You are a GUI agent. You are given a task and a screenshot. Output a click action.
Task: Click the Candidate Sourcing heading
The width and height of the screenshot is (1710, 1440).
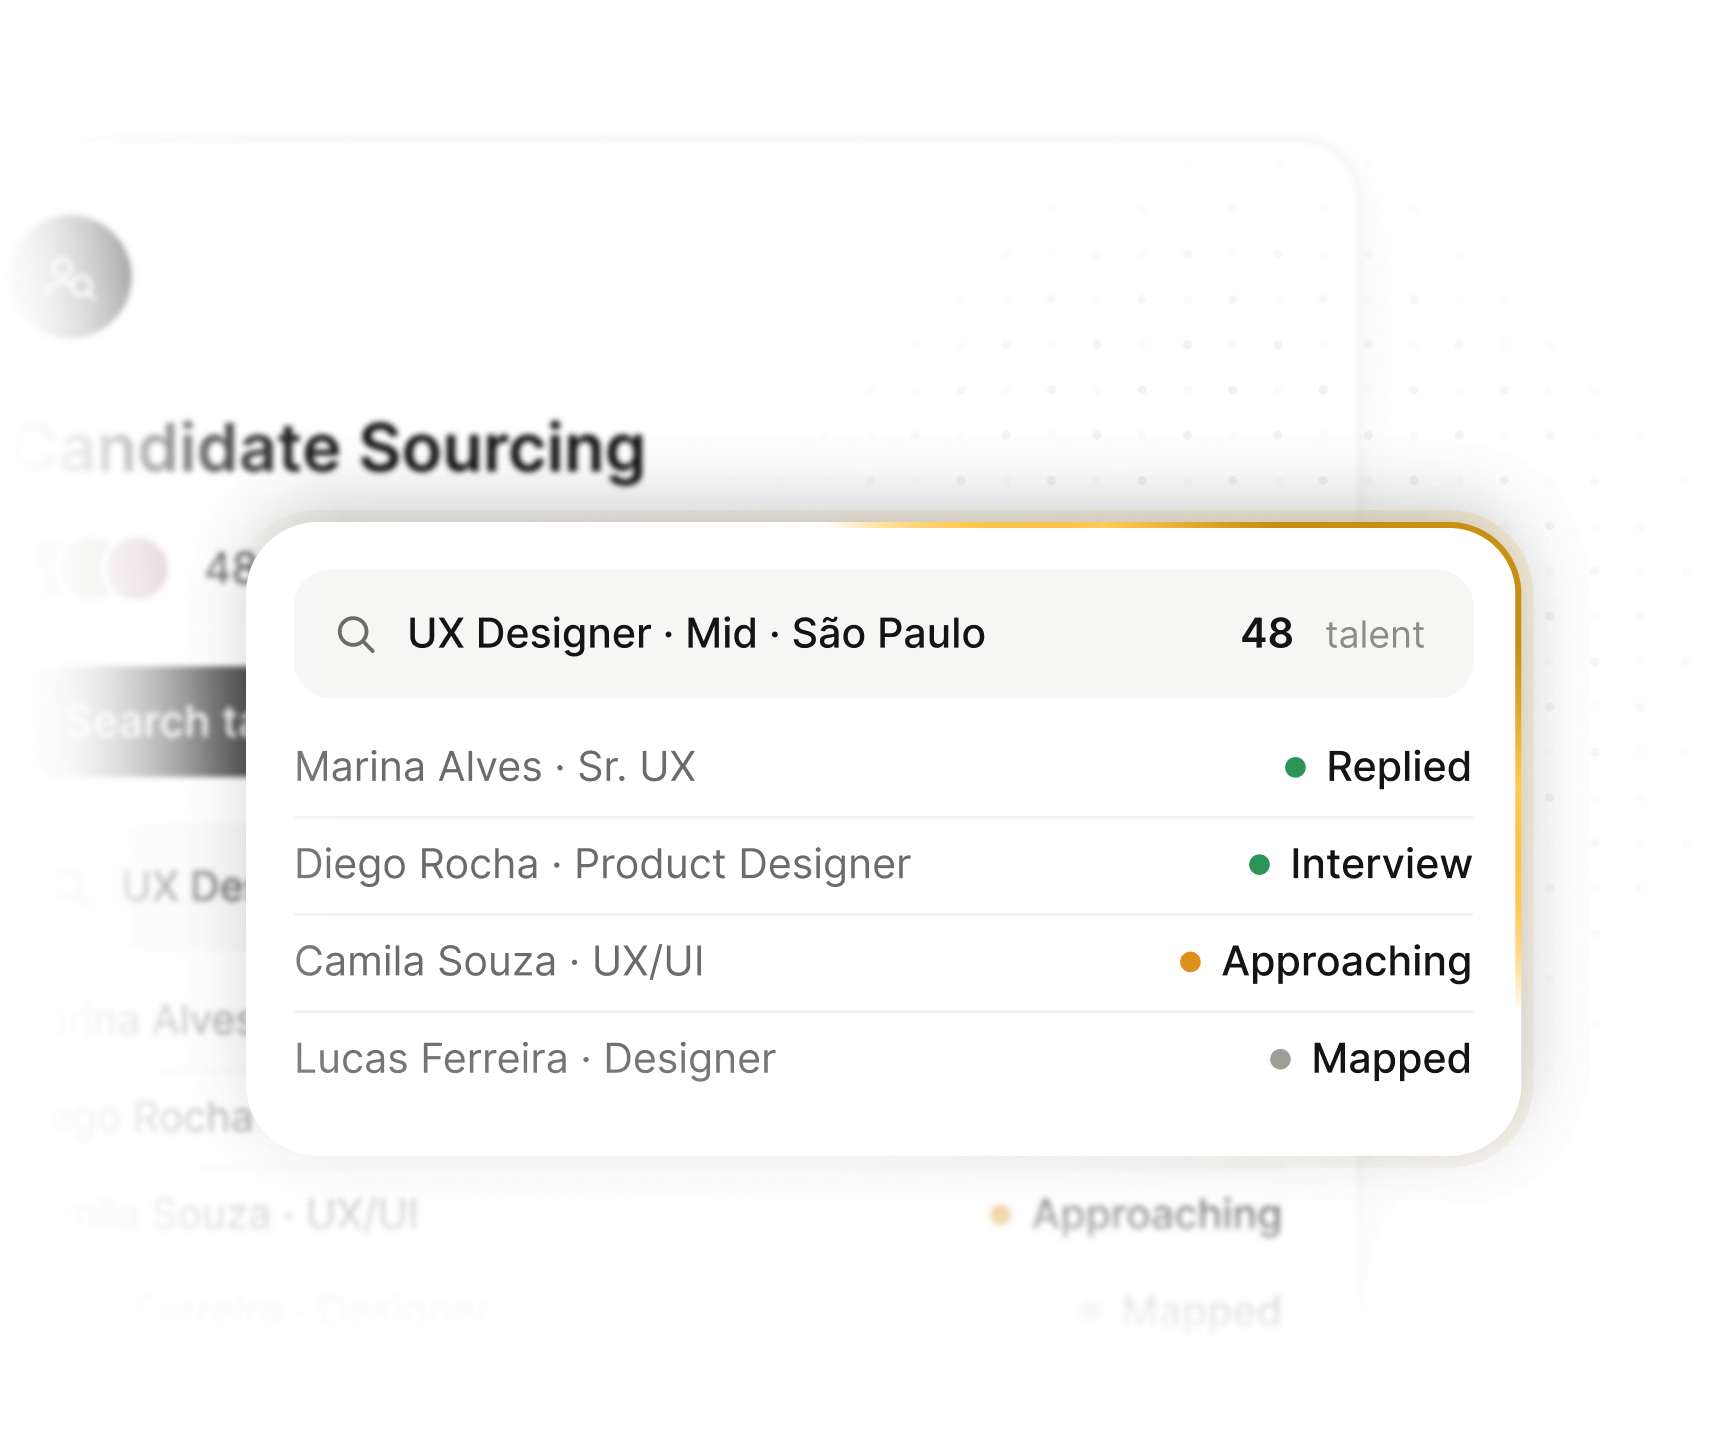point(331,449)
